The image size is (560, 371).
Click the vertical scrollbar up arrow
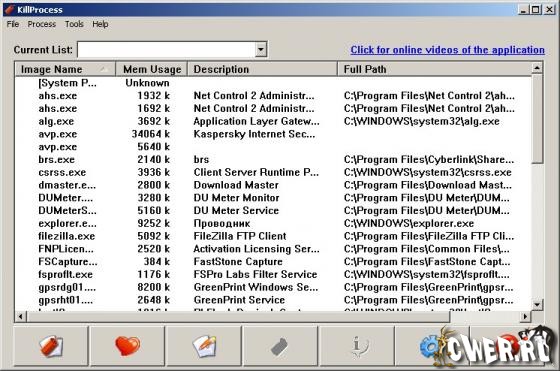click(x=537, y=67)
